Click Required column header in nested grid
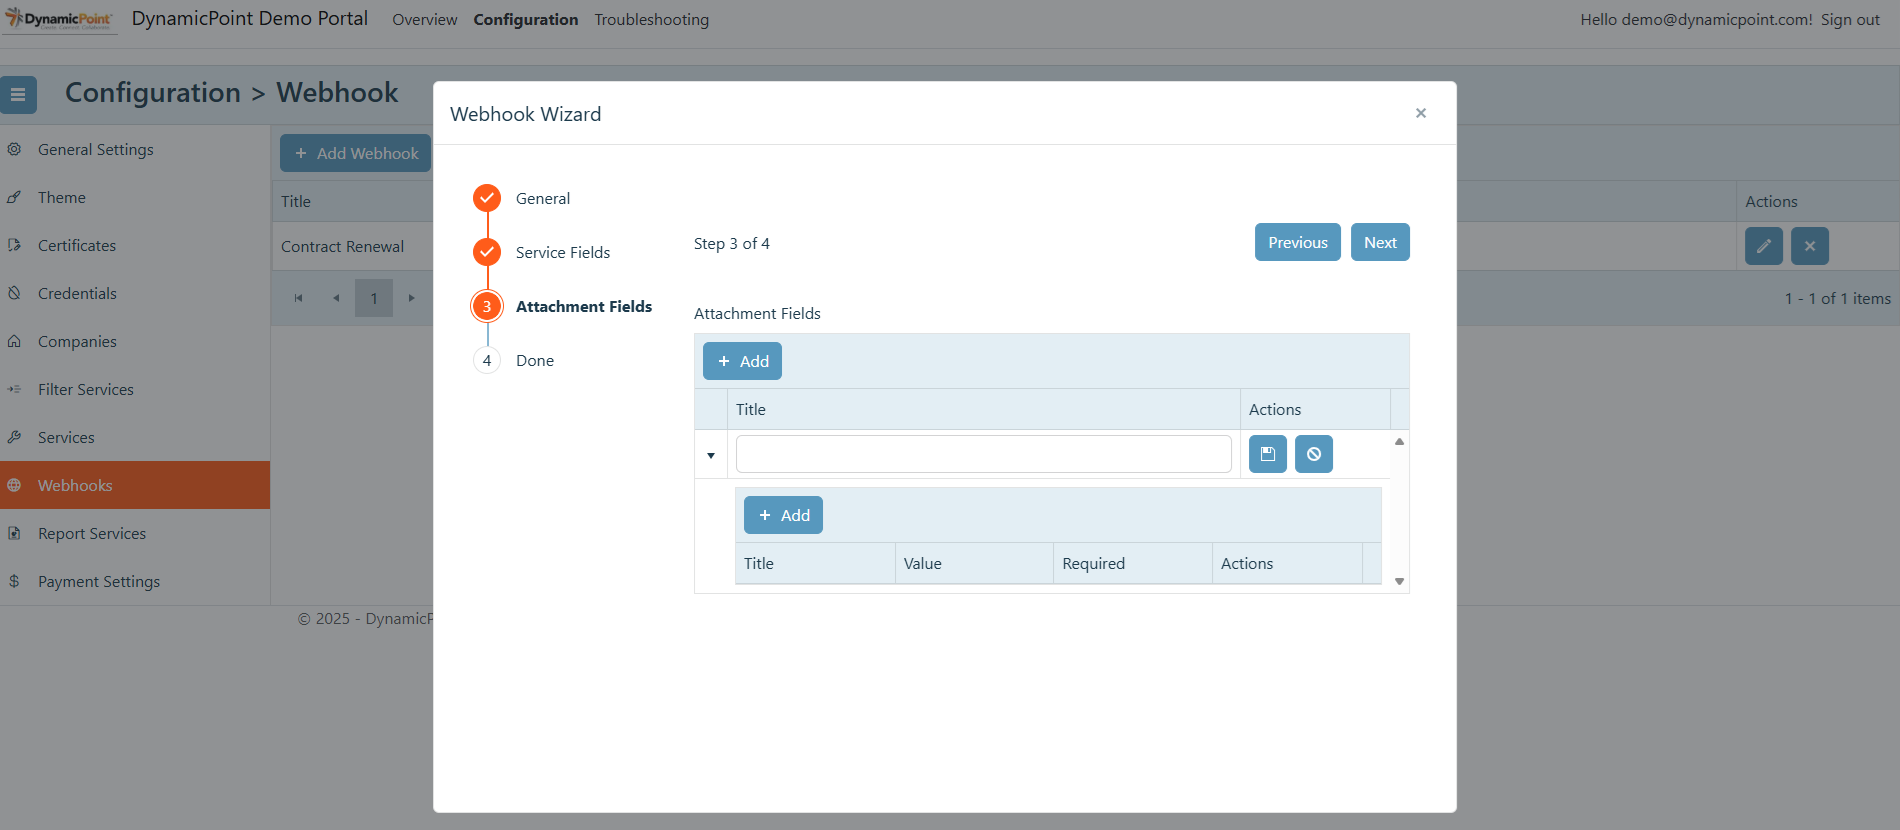This screenshot has height=830, width=1900. click(1133, 563)
